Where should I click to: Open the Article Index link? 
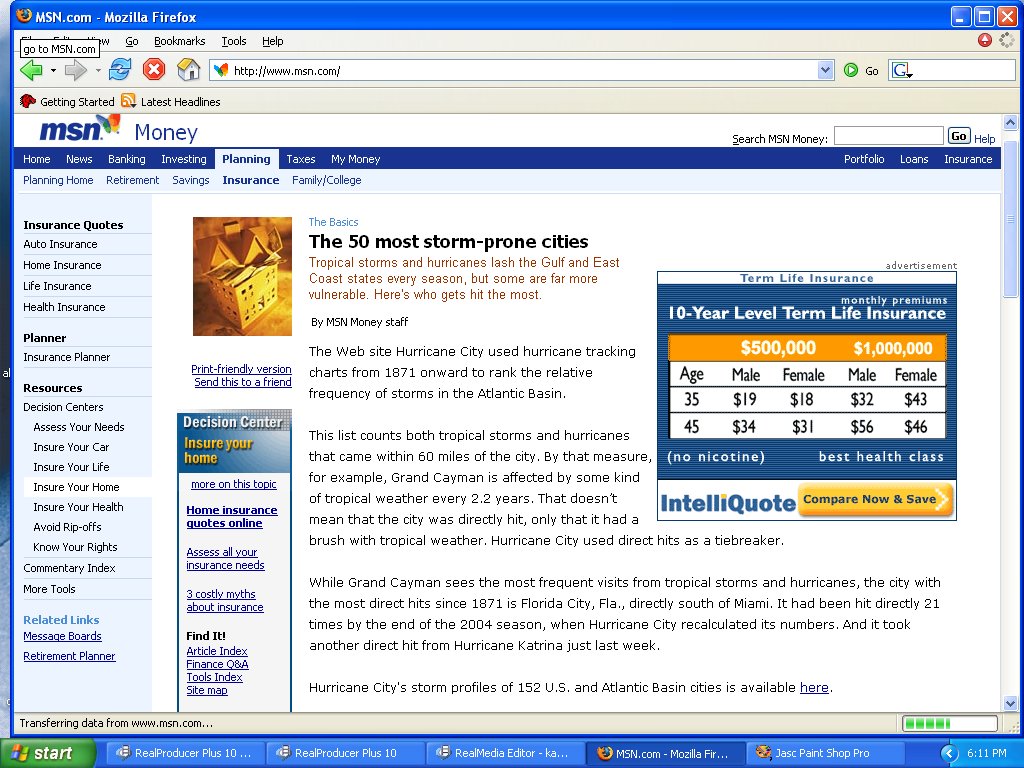tap(217, 650)
